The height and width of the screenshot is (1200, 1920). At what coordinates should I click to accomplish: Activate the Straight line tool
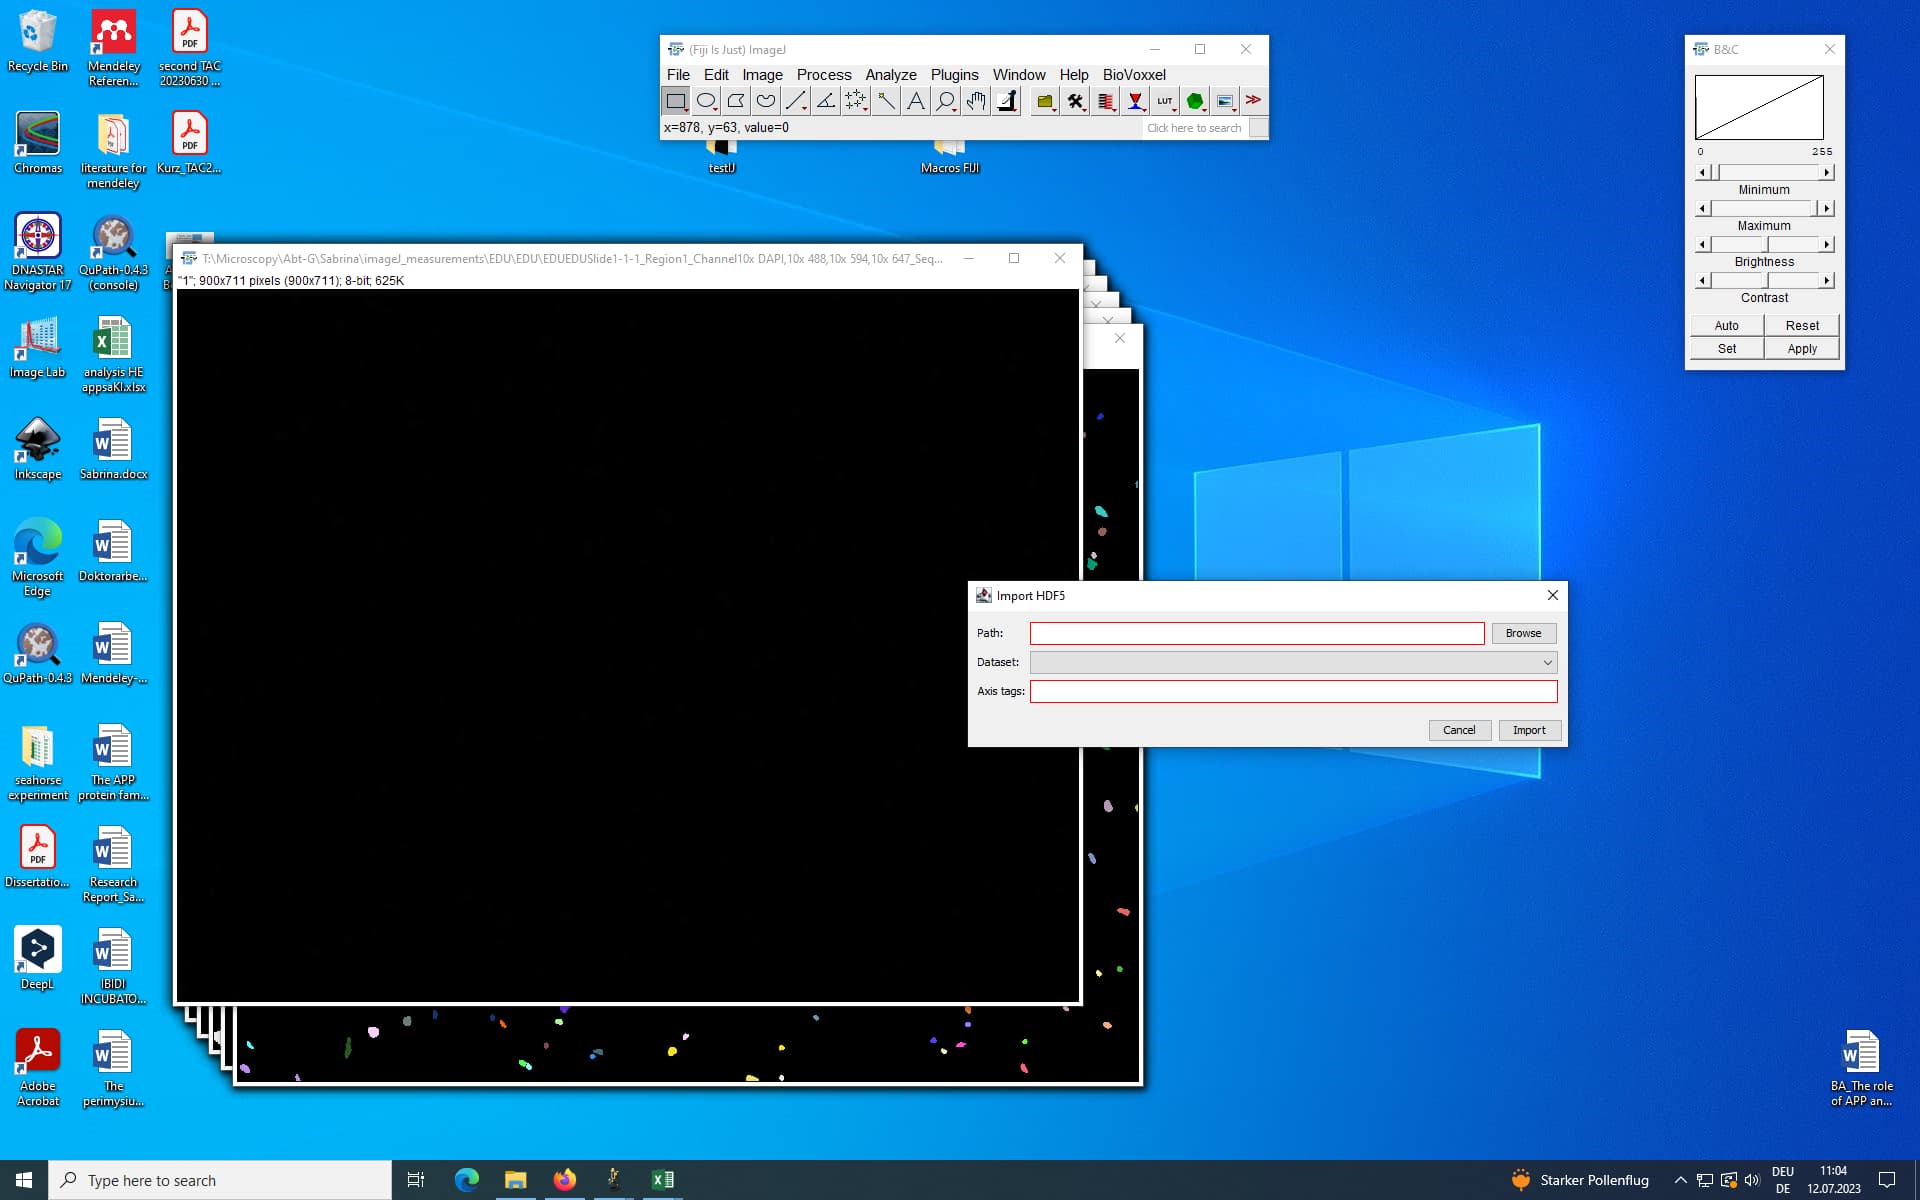click(x=795, y=100)
